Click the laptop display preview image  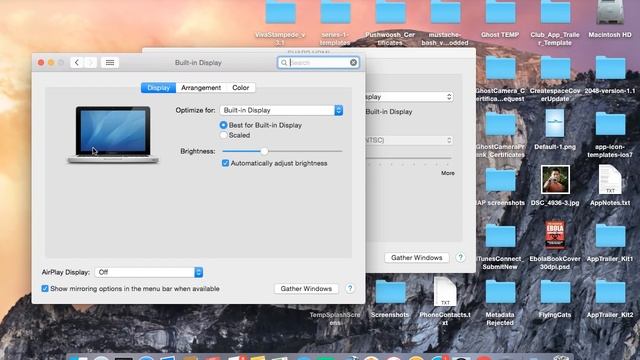tap(113, 135)
